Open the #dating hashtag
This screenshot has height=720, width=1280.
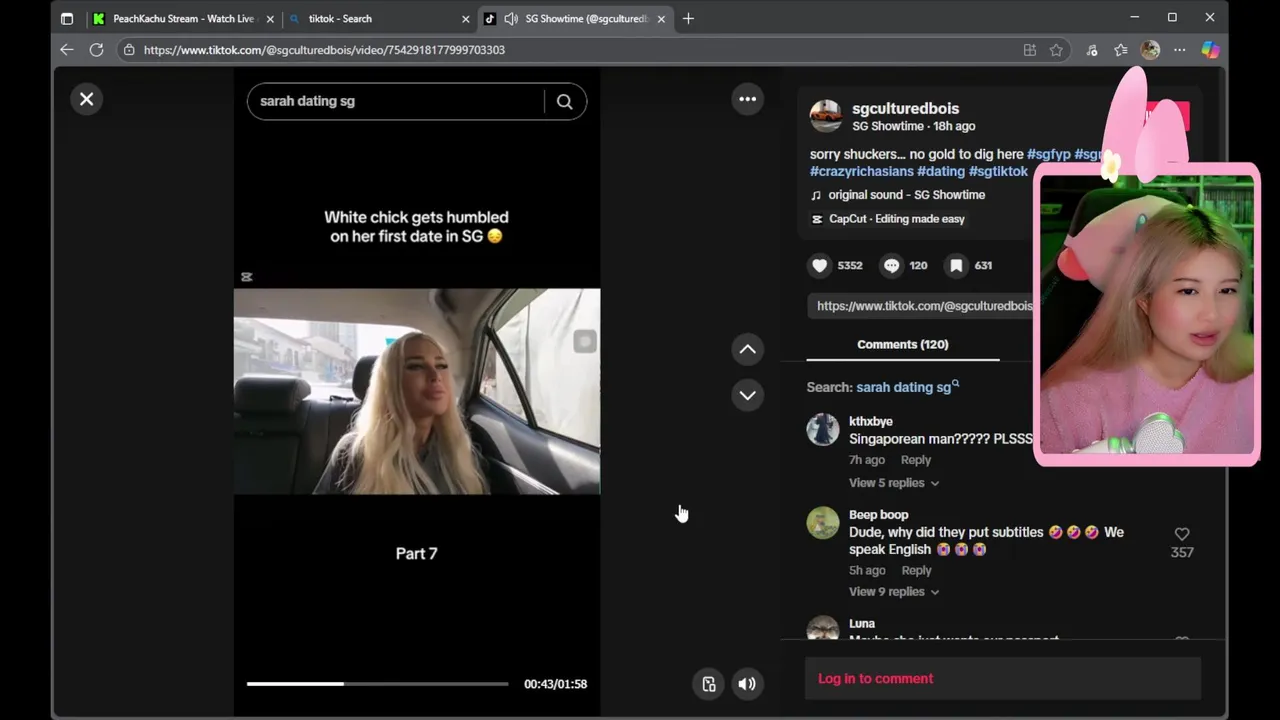941,171
